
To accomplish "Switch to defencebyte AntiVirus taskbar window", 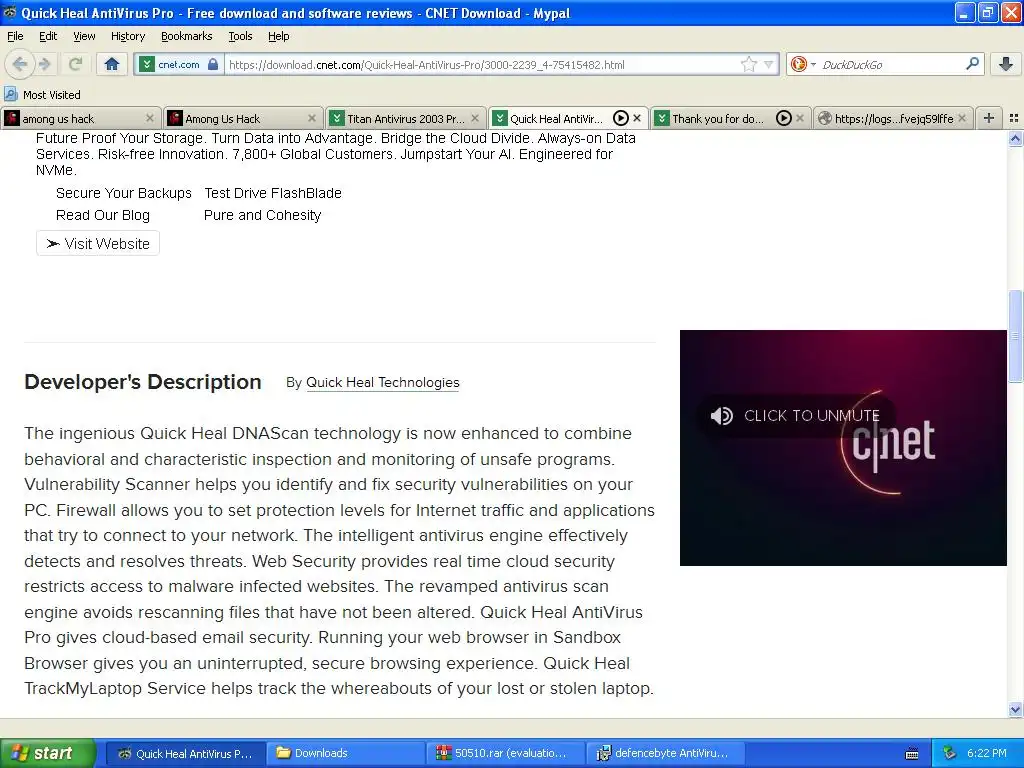I will 667,753.
